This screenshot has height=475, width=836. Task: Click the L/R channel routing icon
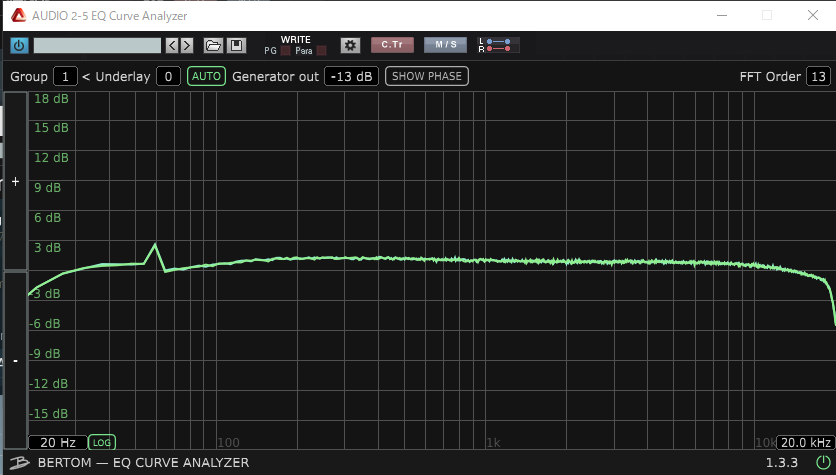(x=498, y=45)
